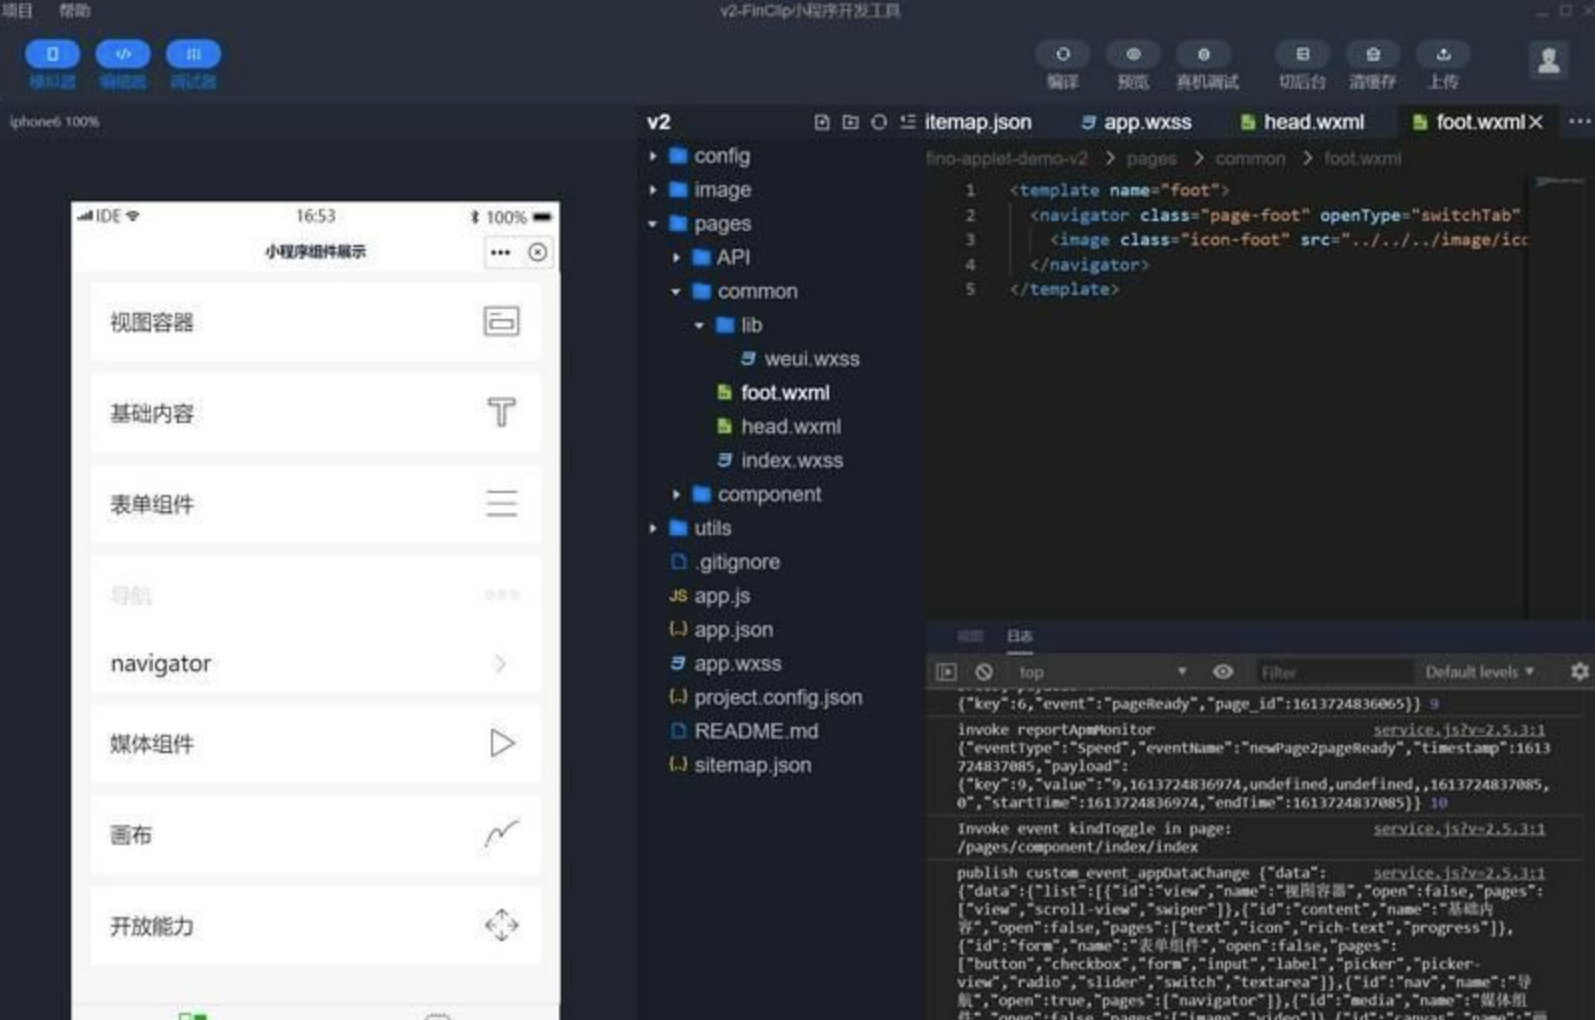
Task: Open the top context dropdown
Action: tap(1103, 672)
